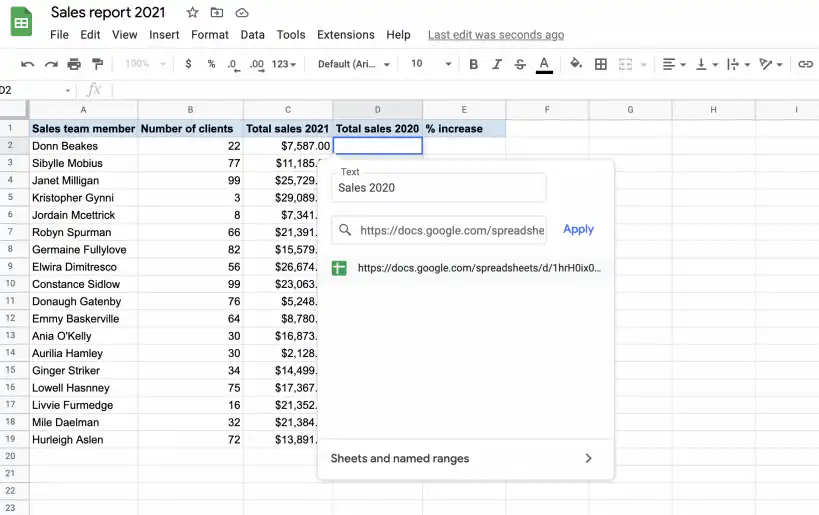Open the Data menu

(252, 35)
